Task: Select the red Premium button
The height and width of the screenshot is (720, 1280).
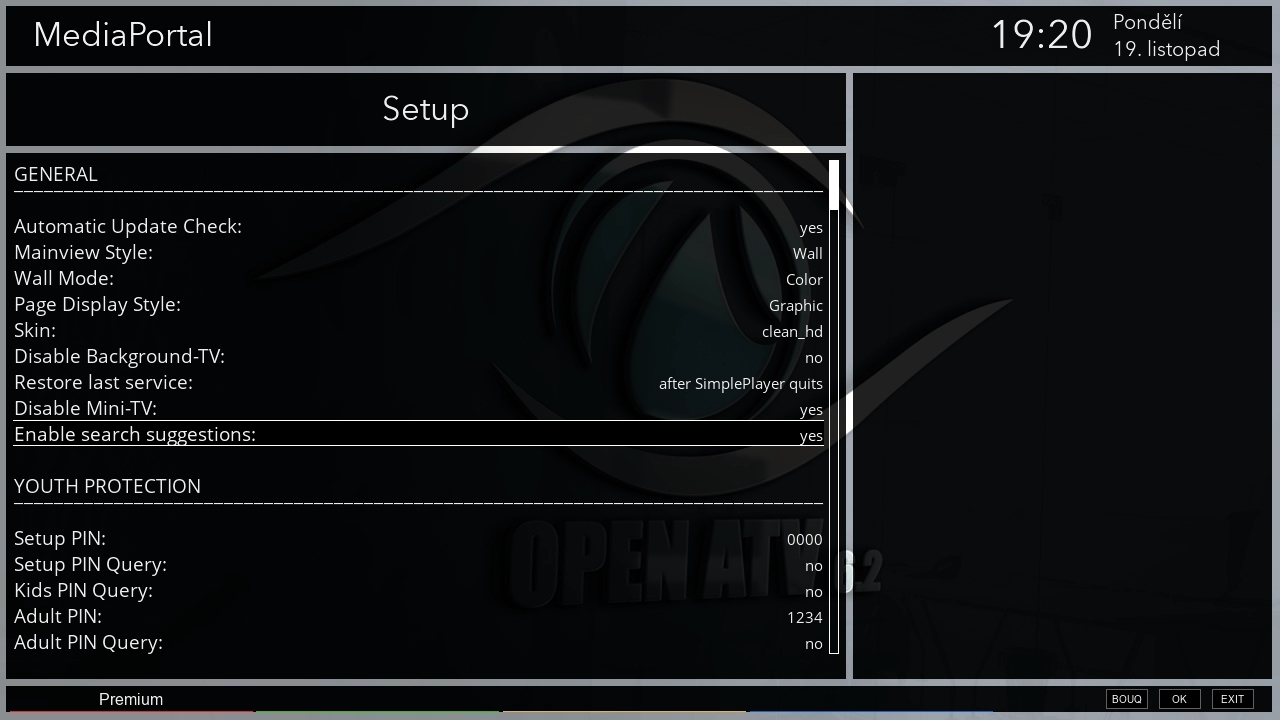Action: pyautogui.click(x=131, y=699)
